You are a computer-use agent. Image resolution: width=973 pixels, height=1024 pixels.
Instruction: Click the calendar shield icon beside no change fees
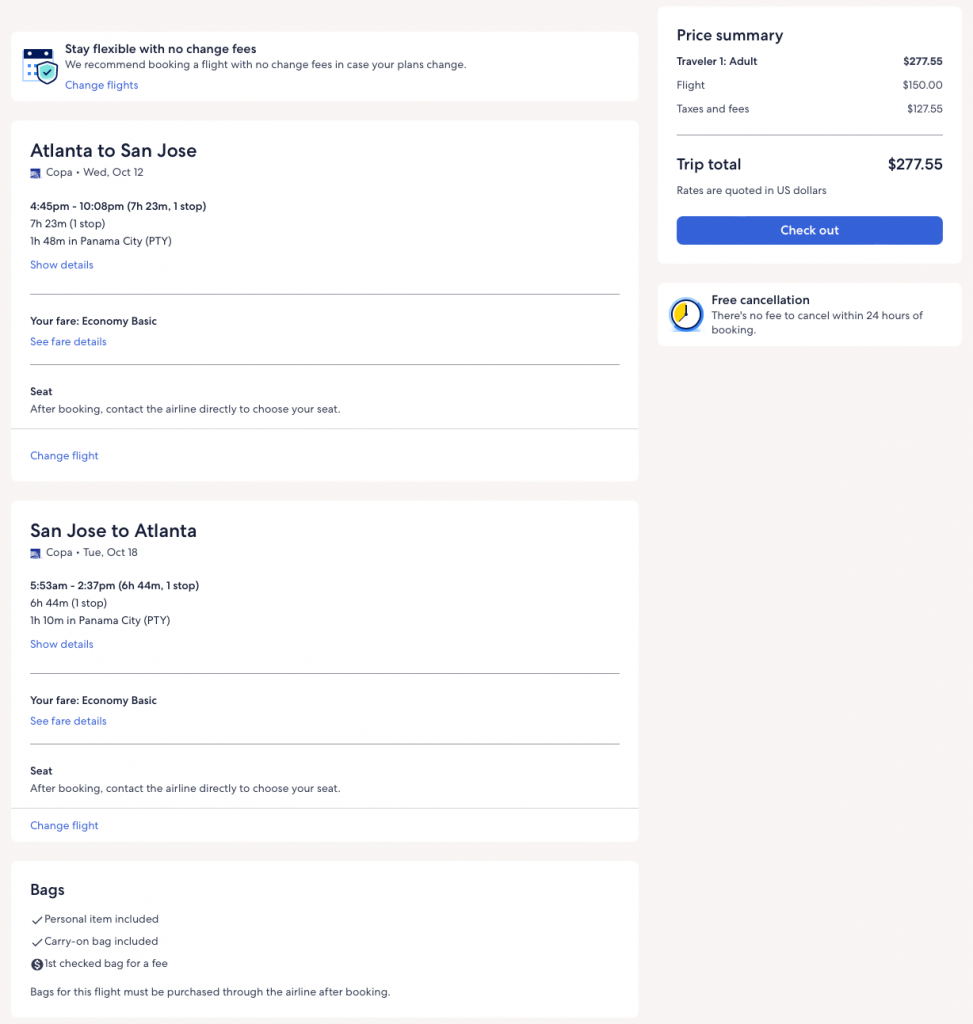pos(40,65)
